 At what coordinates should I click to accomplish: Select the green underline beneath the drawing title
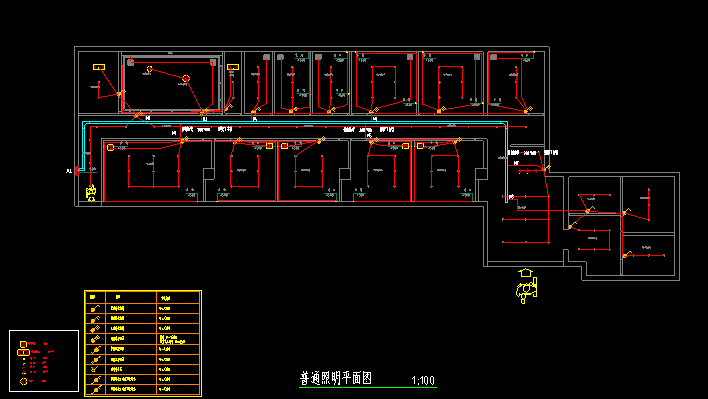point(368,387)
